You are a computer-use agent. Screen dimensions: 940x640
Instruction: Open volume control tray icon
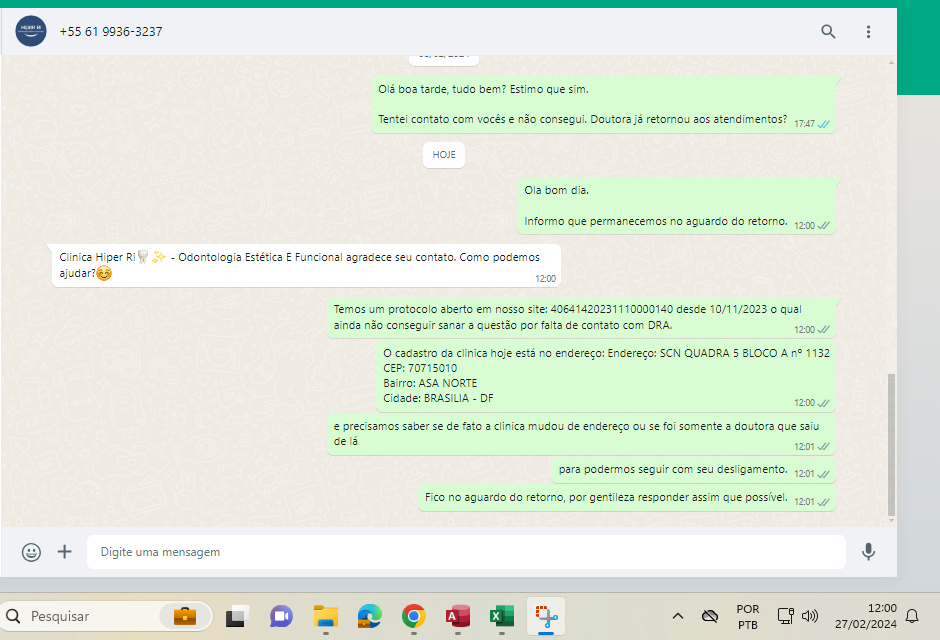pos(810,616)
